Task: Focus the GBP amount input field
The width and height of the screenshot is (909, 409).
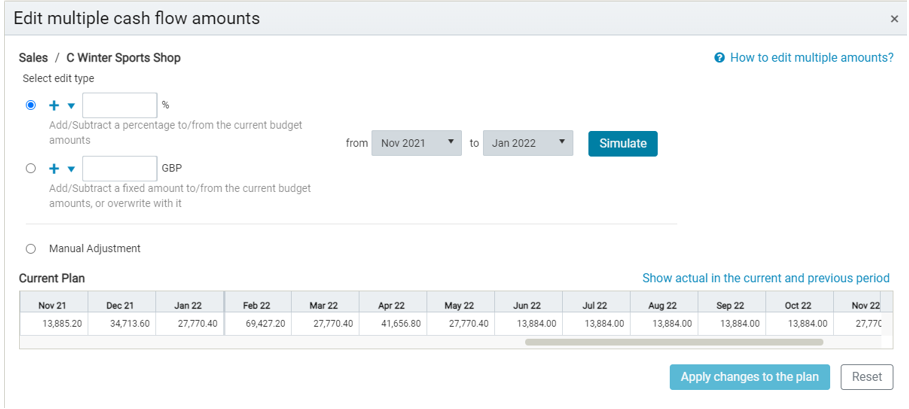Action: click(120, 169)
